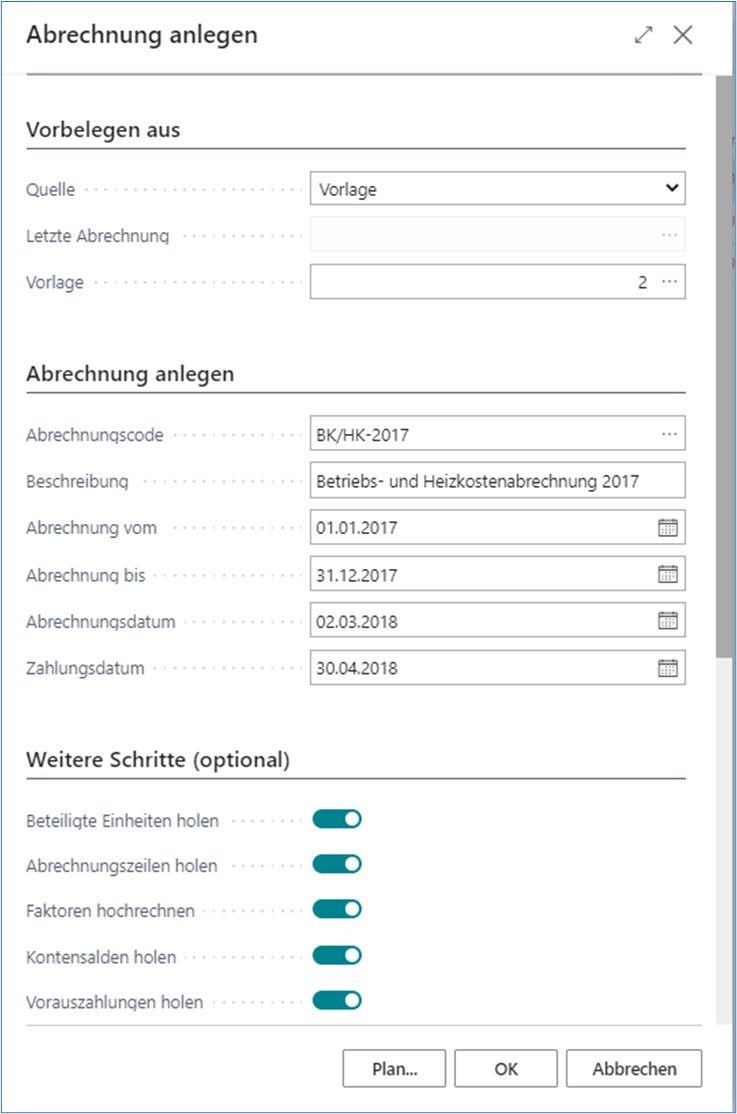Confirm with the OK button
Screen dimensions: 737x1114
[506, 1068]
